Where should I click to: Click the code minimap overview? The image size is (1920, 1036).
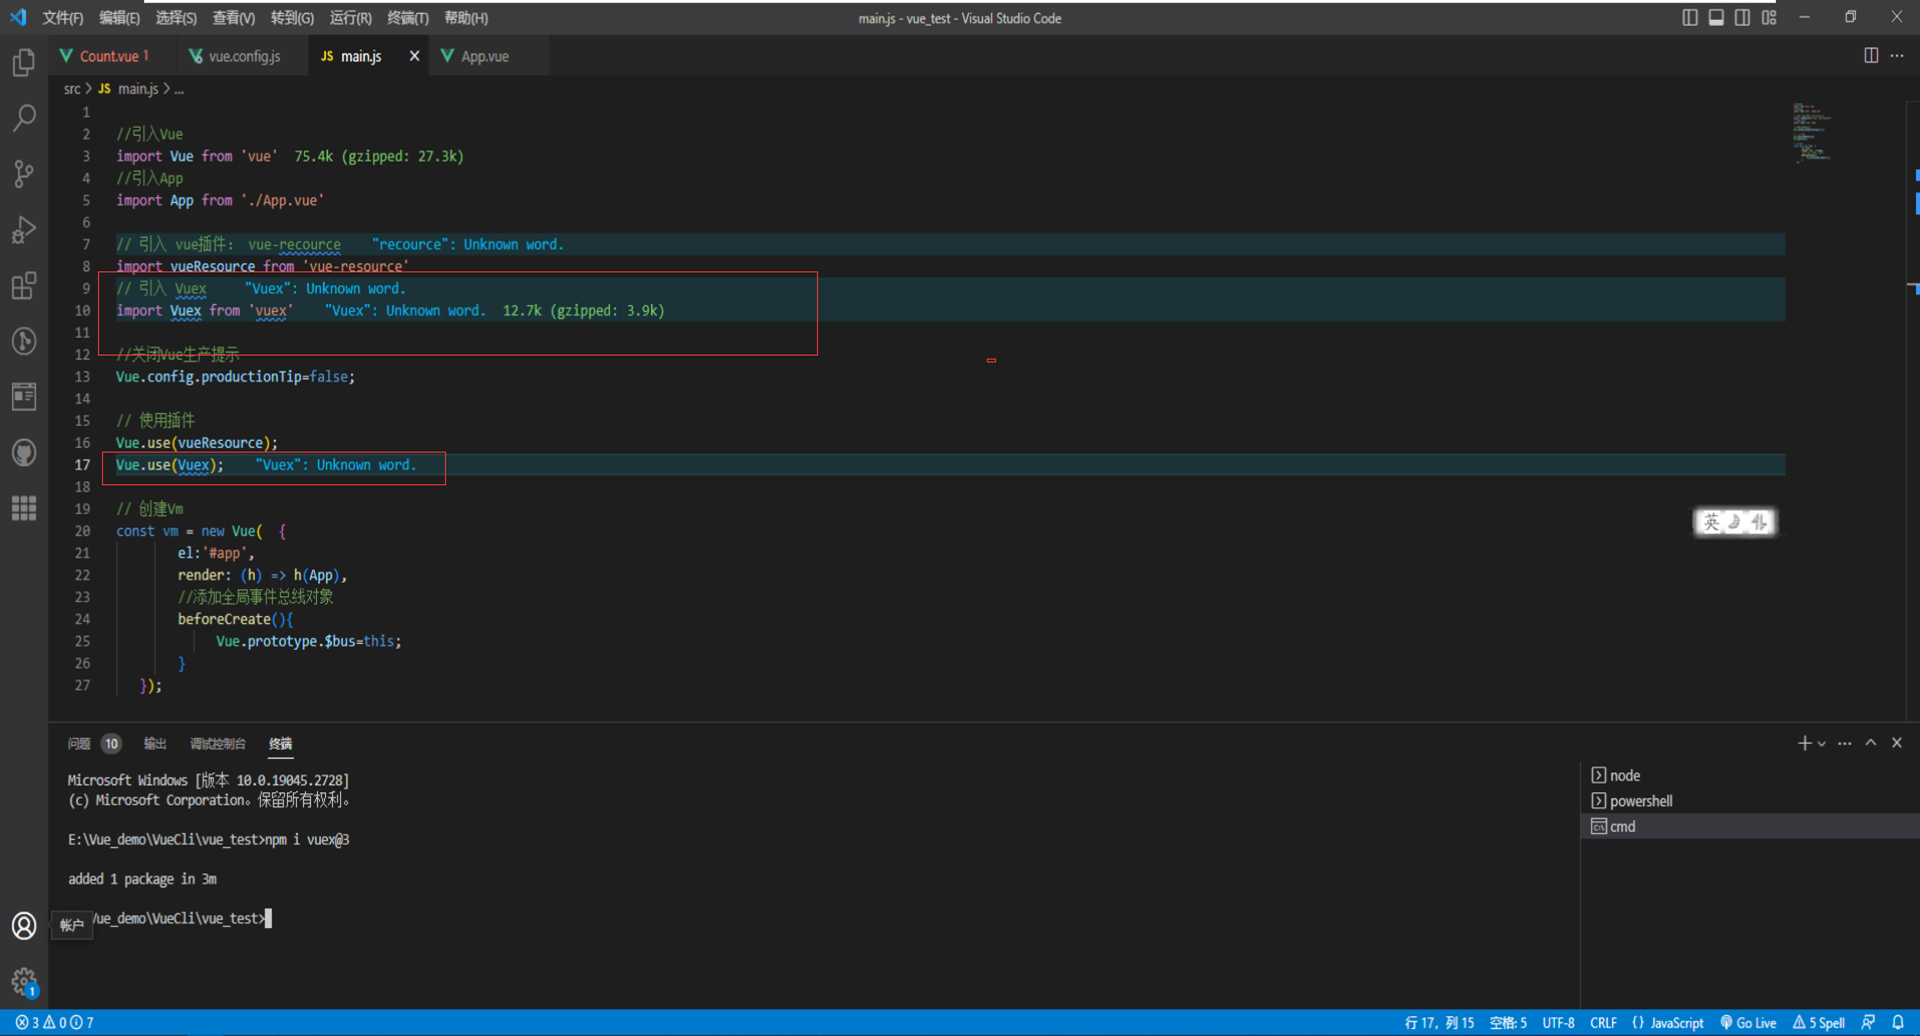point(1811,131)
